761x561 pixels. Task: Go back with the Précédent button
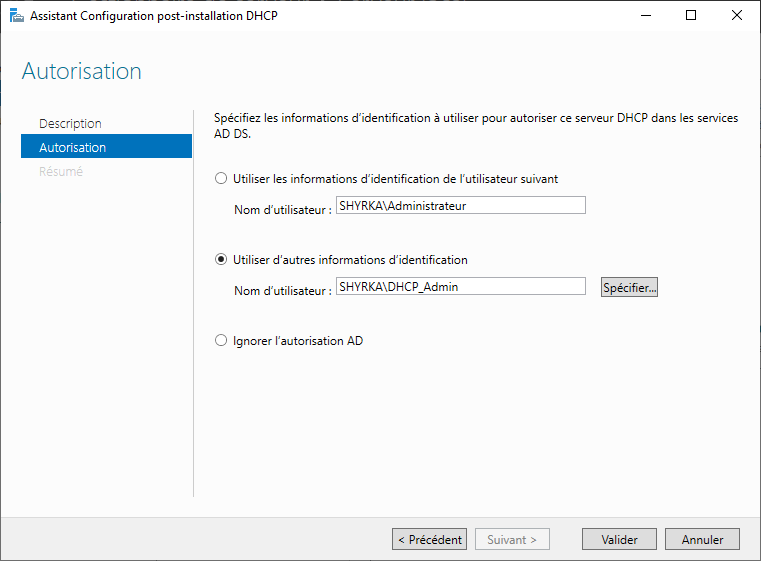429,540
